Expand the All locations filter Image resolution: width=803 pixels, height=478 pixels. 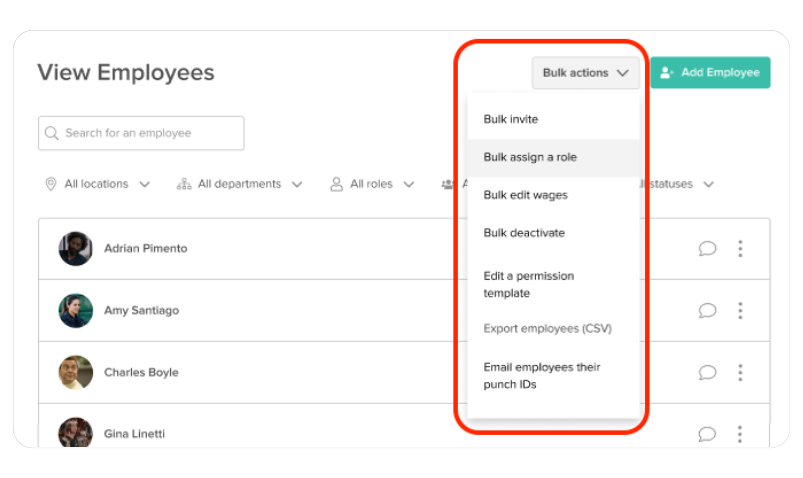coord(97,184)
